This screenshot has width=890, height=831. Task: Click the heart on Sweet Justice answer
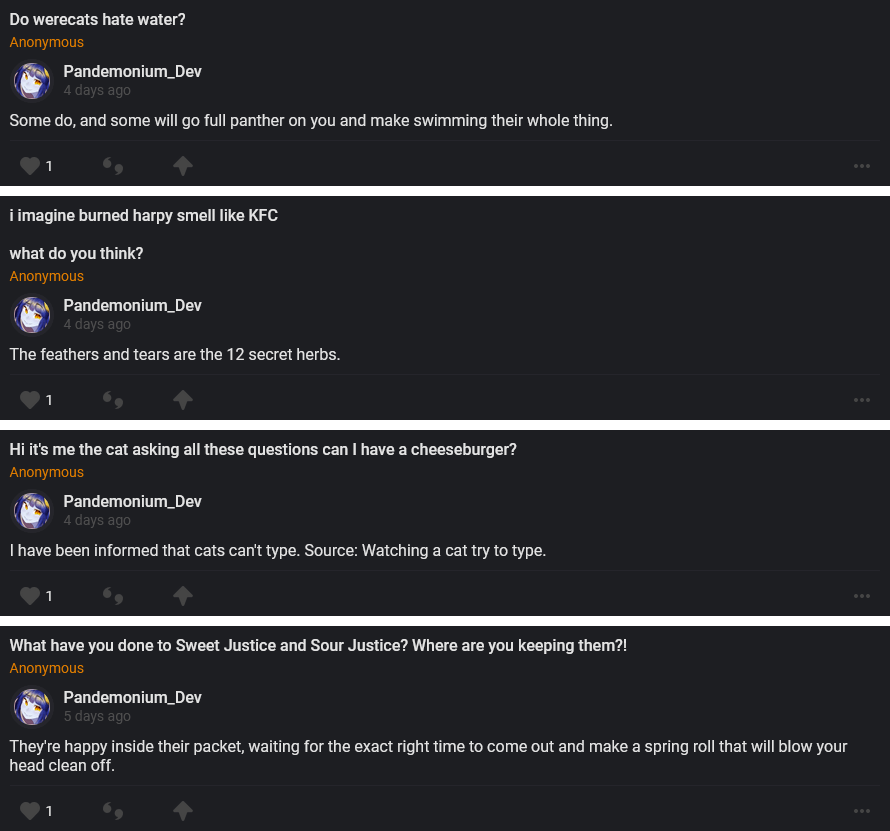click(x=31, y=810)
